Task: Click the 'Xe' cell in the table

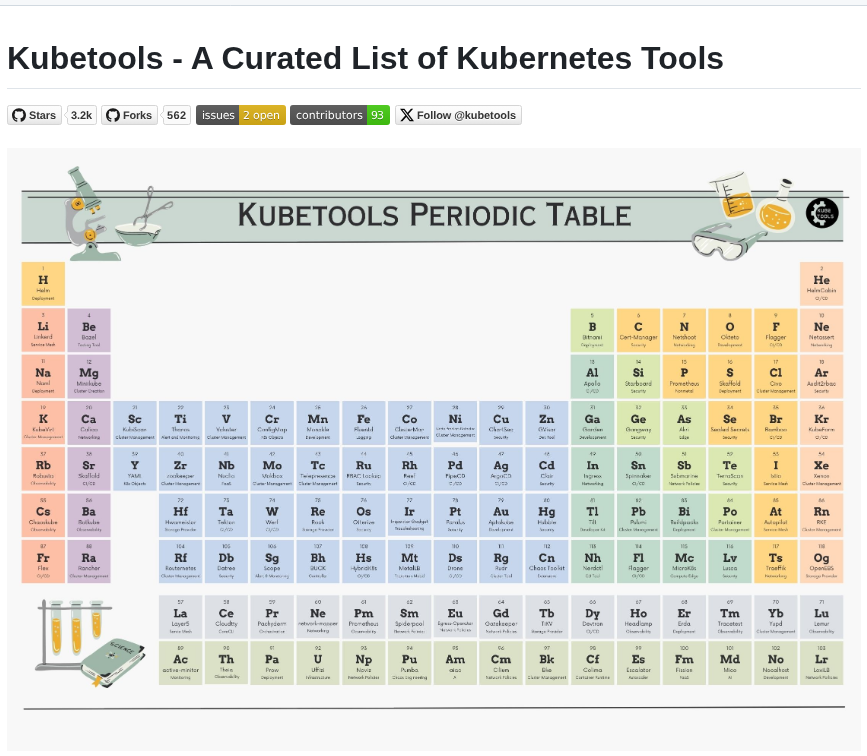Action: [x=821, y=469]
